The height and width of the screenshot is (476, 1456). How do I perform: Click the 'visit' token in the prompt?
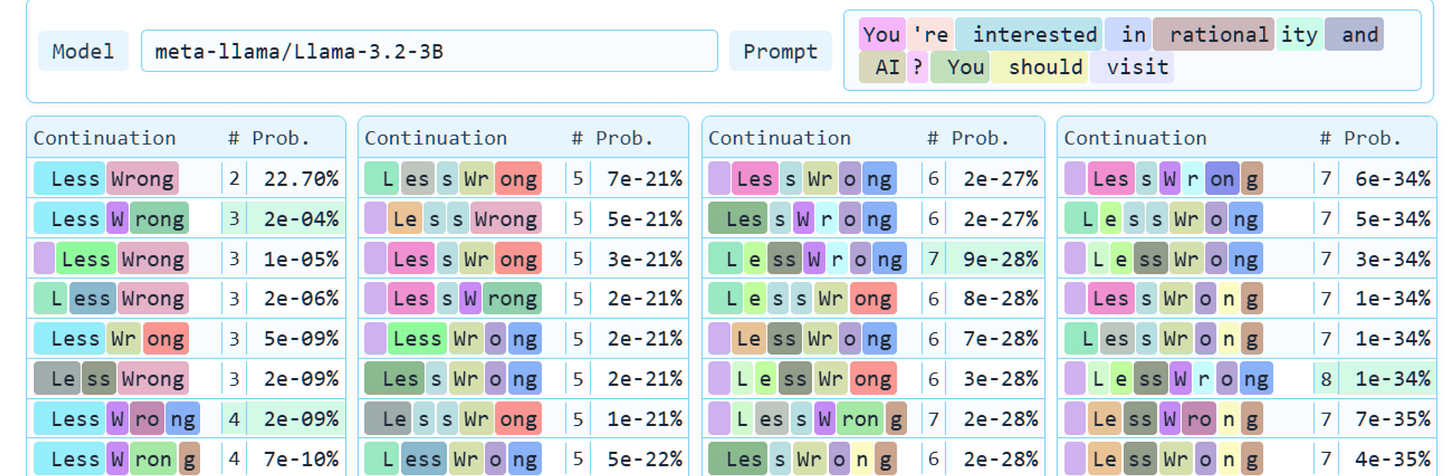[1132, 67]
